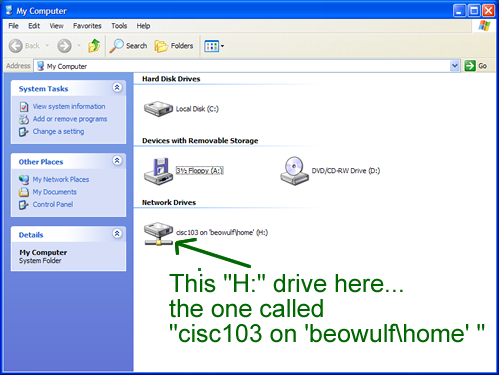
Task: Click the Up folder toolbar icon
Action: 94,46
